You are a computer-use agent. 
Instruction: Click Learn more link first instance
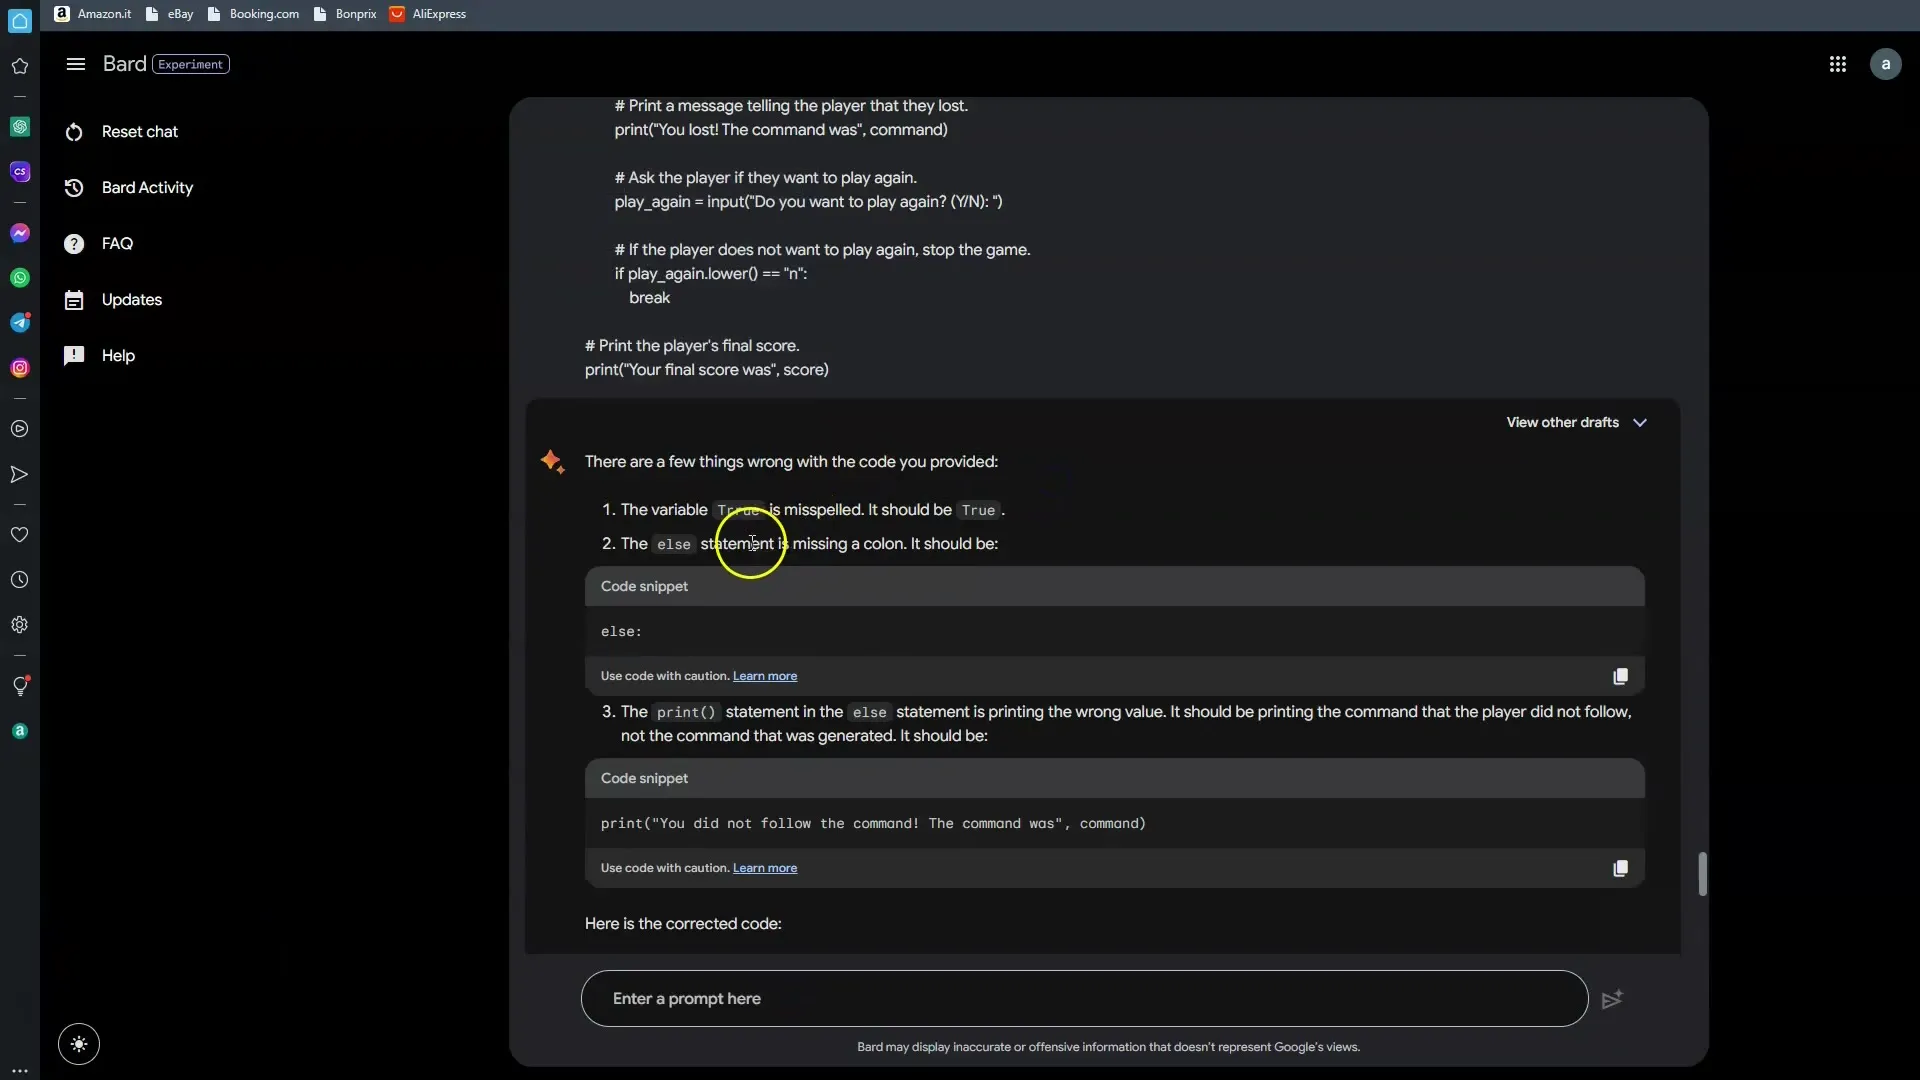point(765,675)
